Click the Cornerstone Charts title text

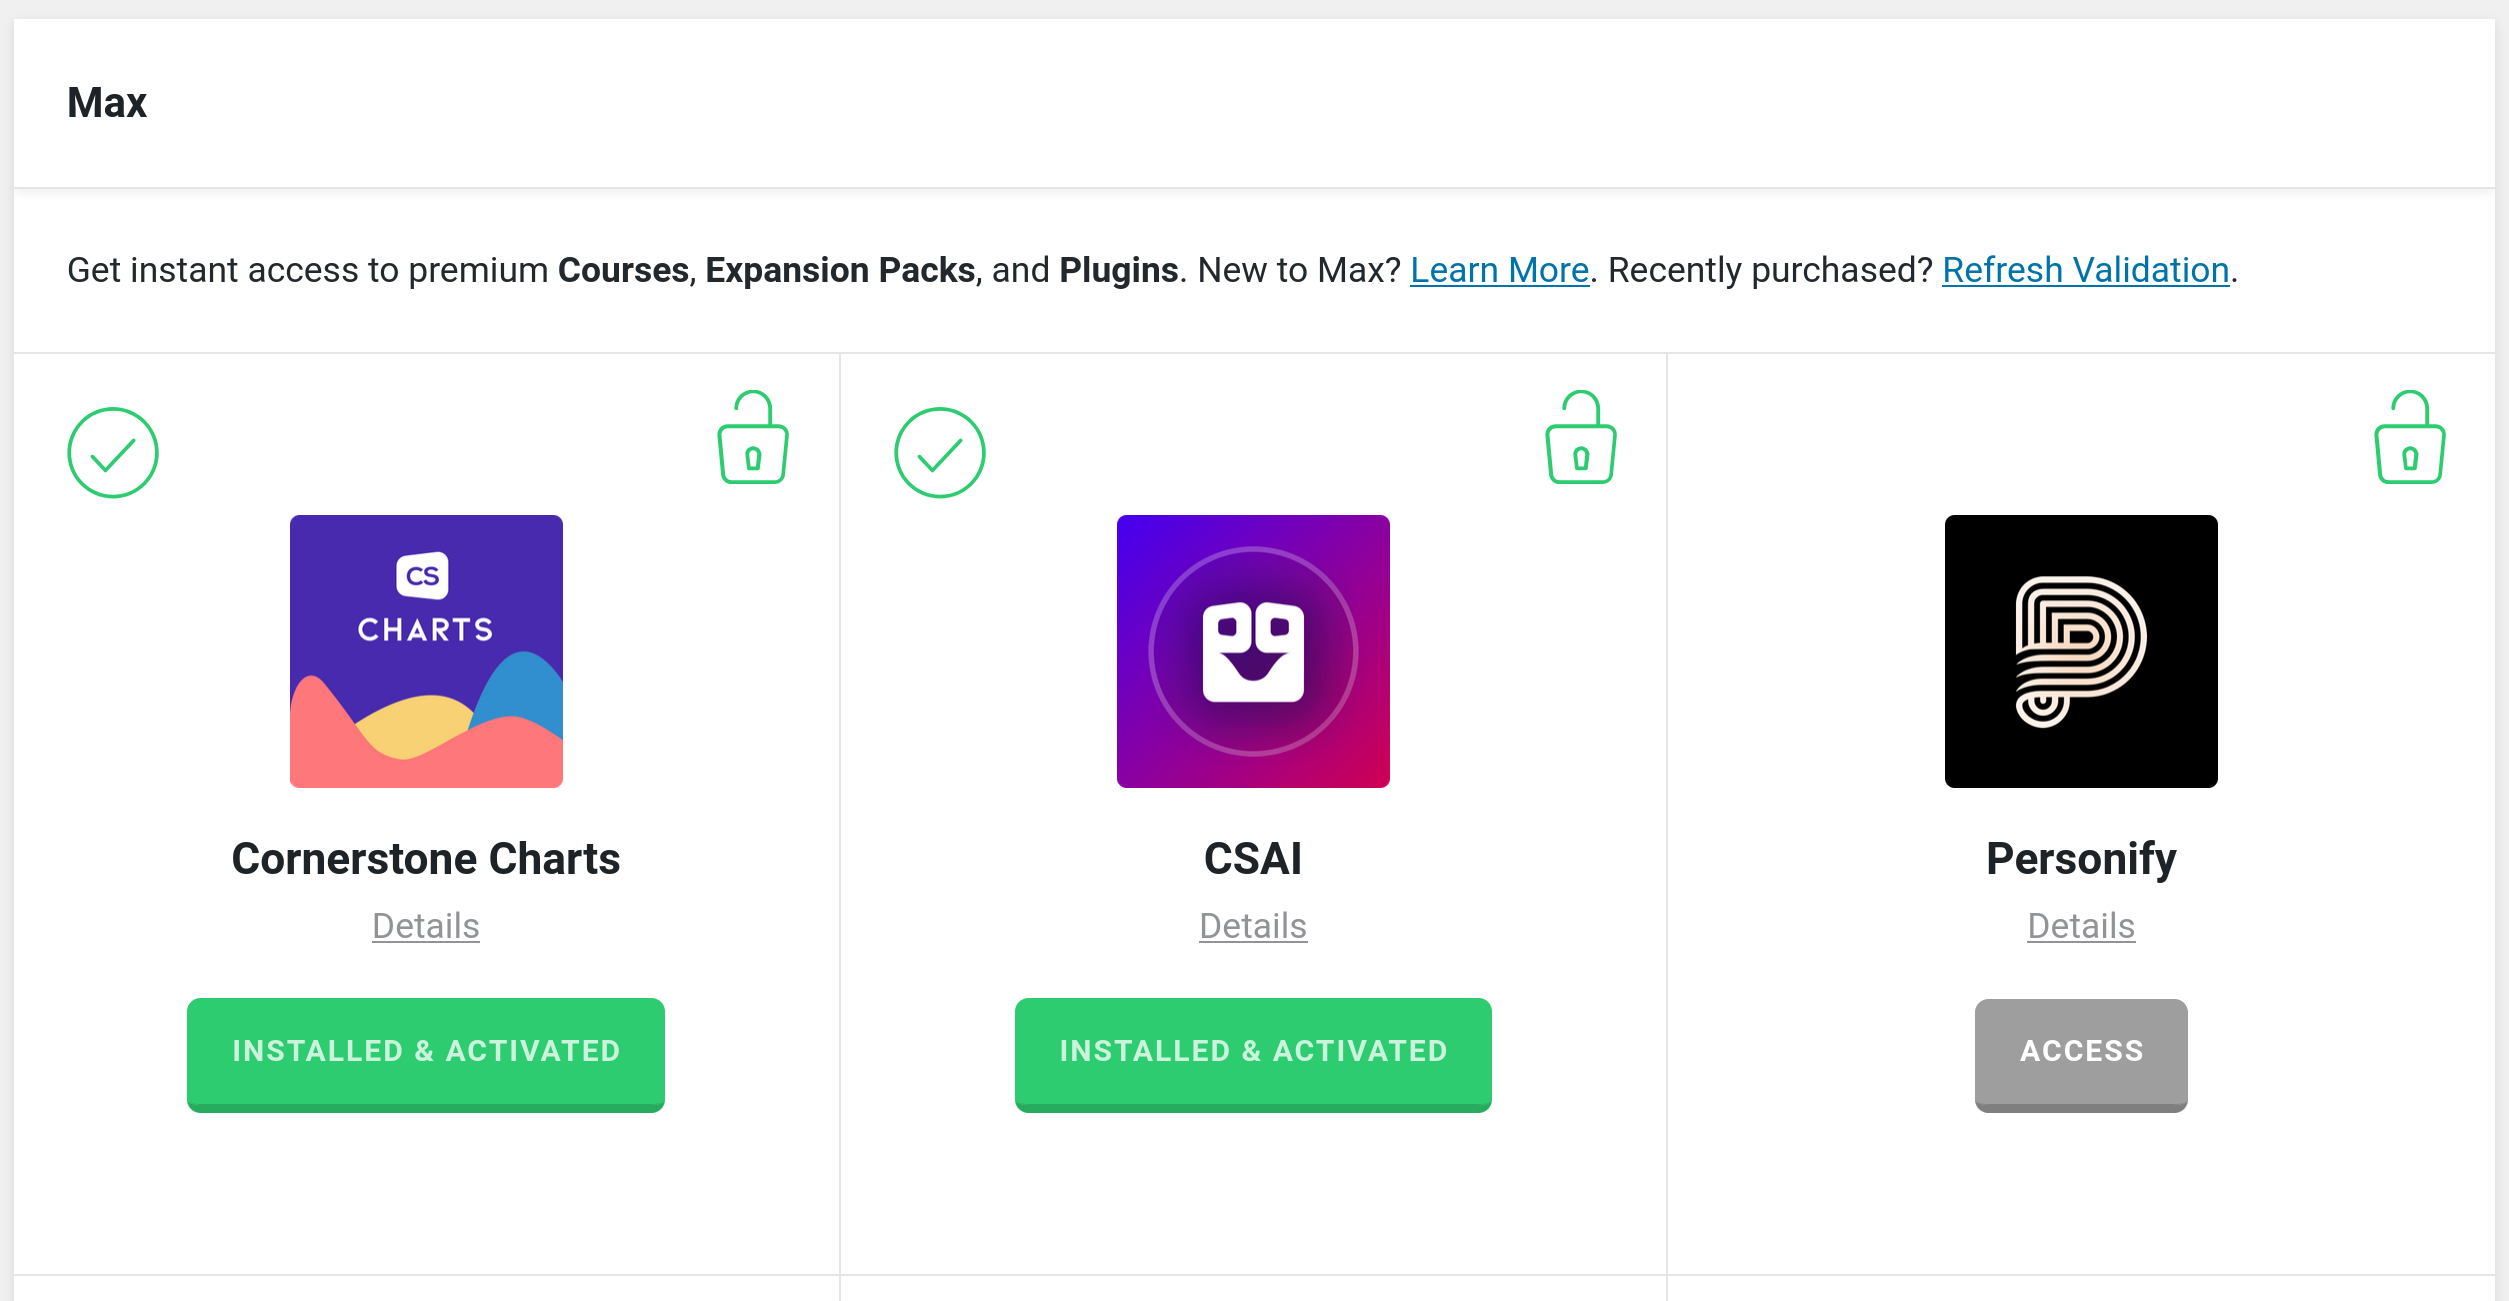[426, 859]
